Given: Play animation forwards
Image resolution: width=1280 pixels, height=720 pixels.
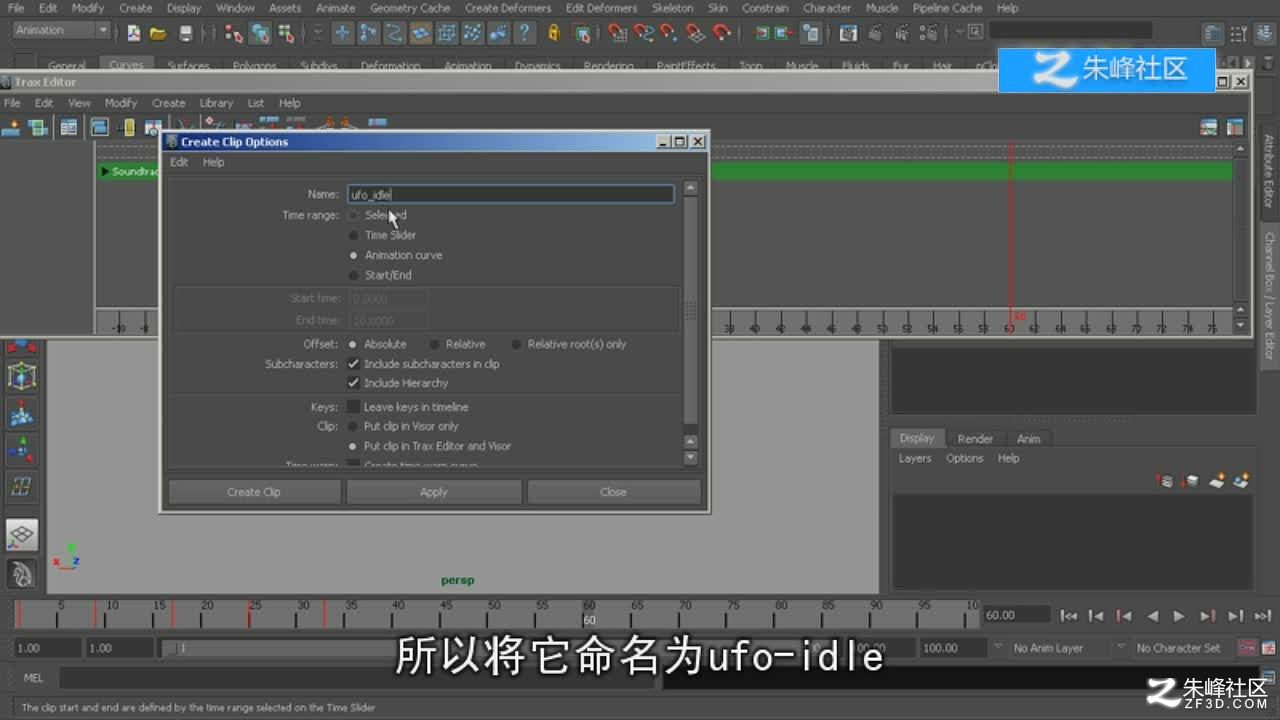Looking at the screenshot, I should pos(1179,616).
